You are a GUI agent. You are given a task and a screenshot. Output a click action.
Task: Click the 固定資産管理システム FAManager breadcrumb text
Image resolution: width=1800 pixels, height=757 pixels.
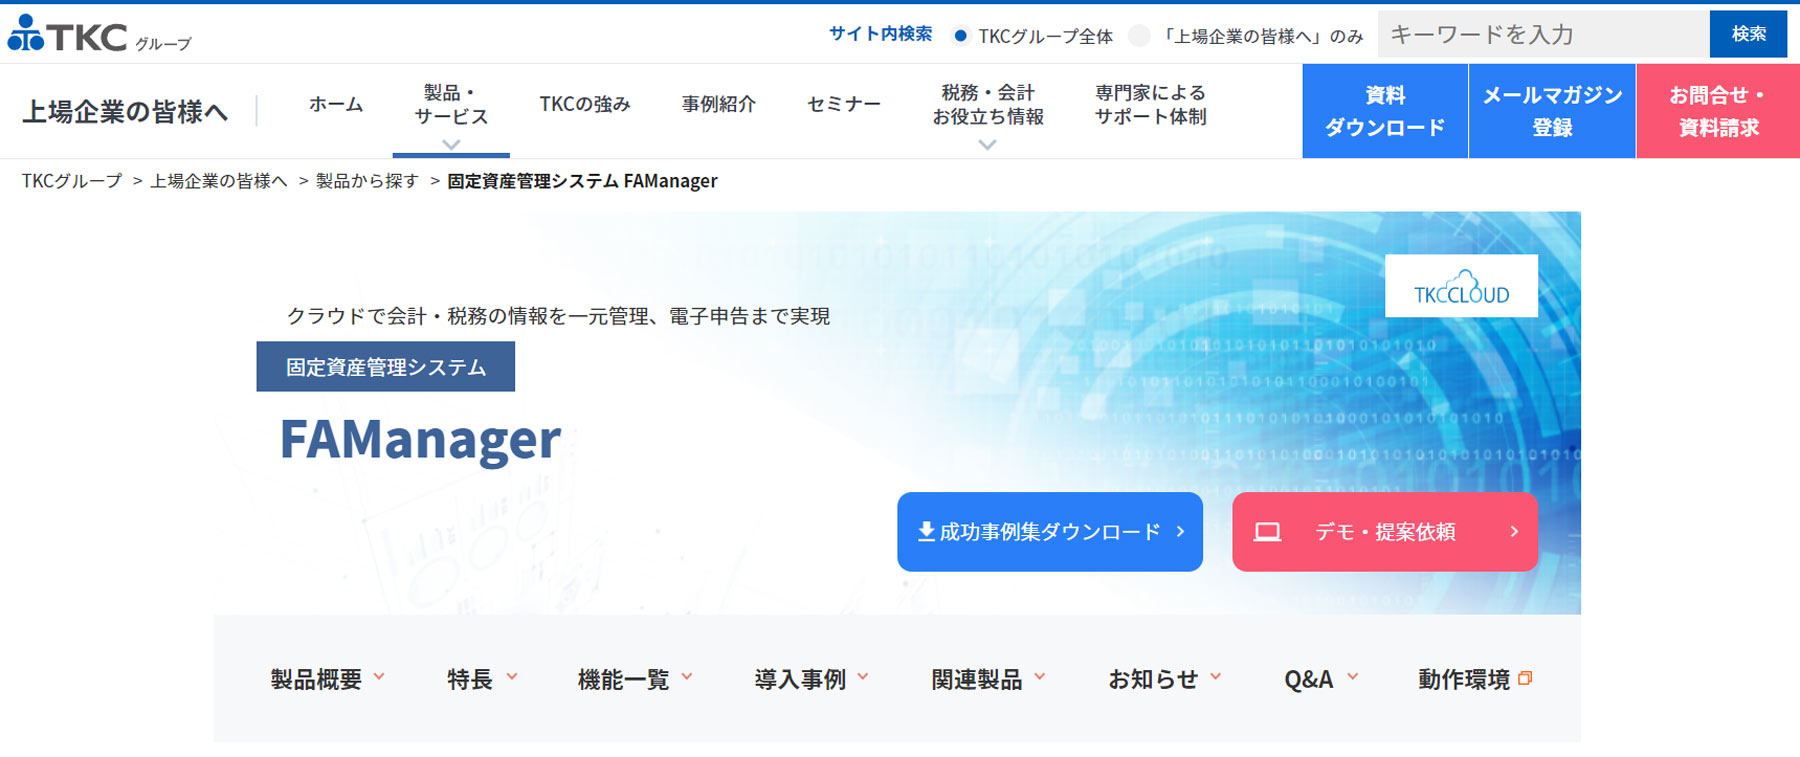point(582,181)
